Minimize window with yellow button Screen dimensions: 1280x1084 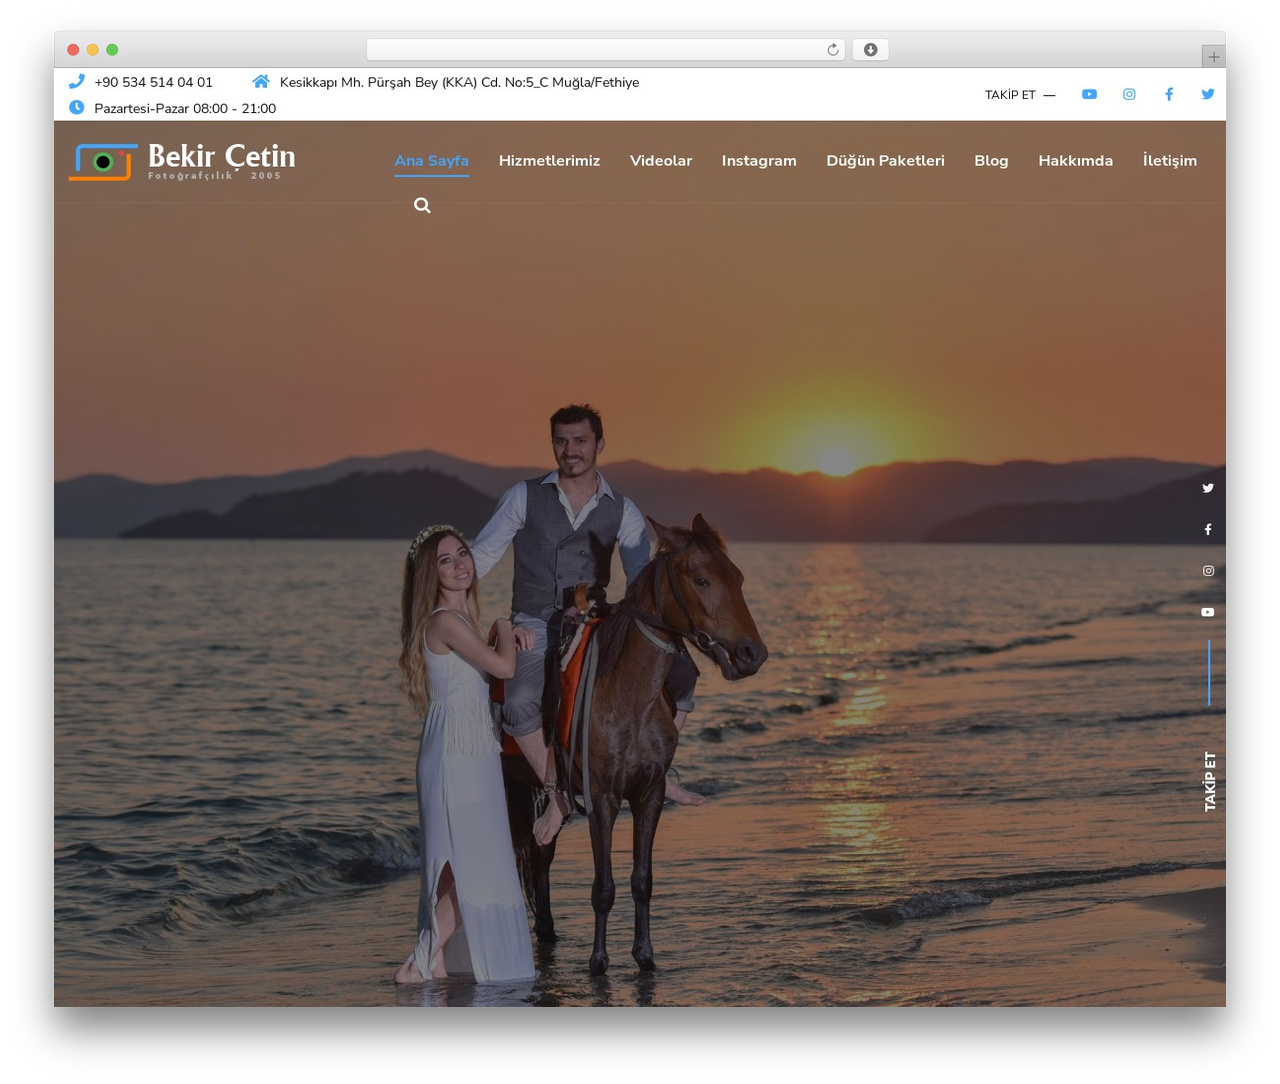pyautogui.click(x=92, y=50)
